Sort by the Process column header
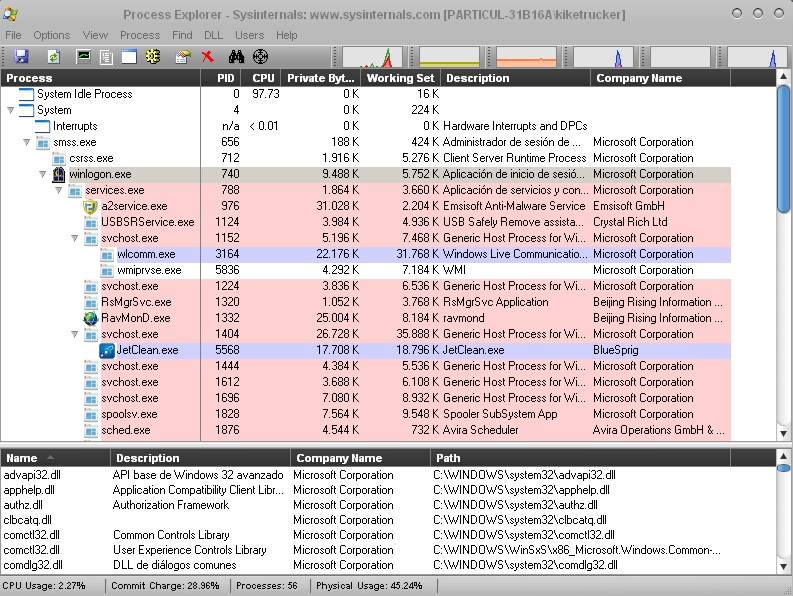Screen dimensions: 793x596 (x=101, y=78)
